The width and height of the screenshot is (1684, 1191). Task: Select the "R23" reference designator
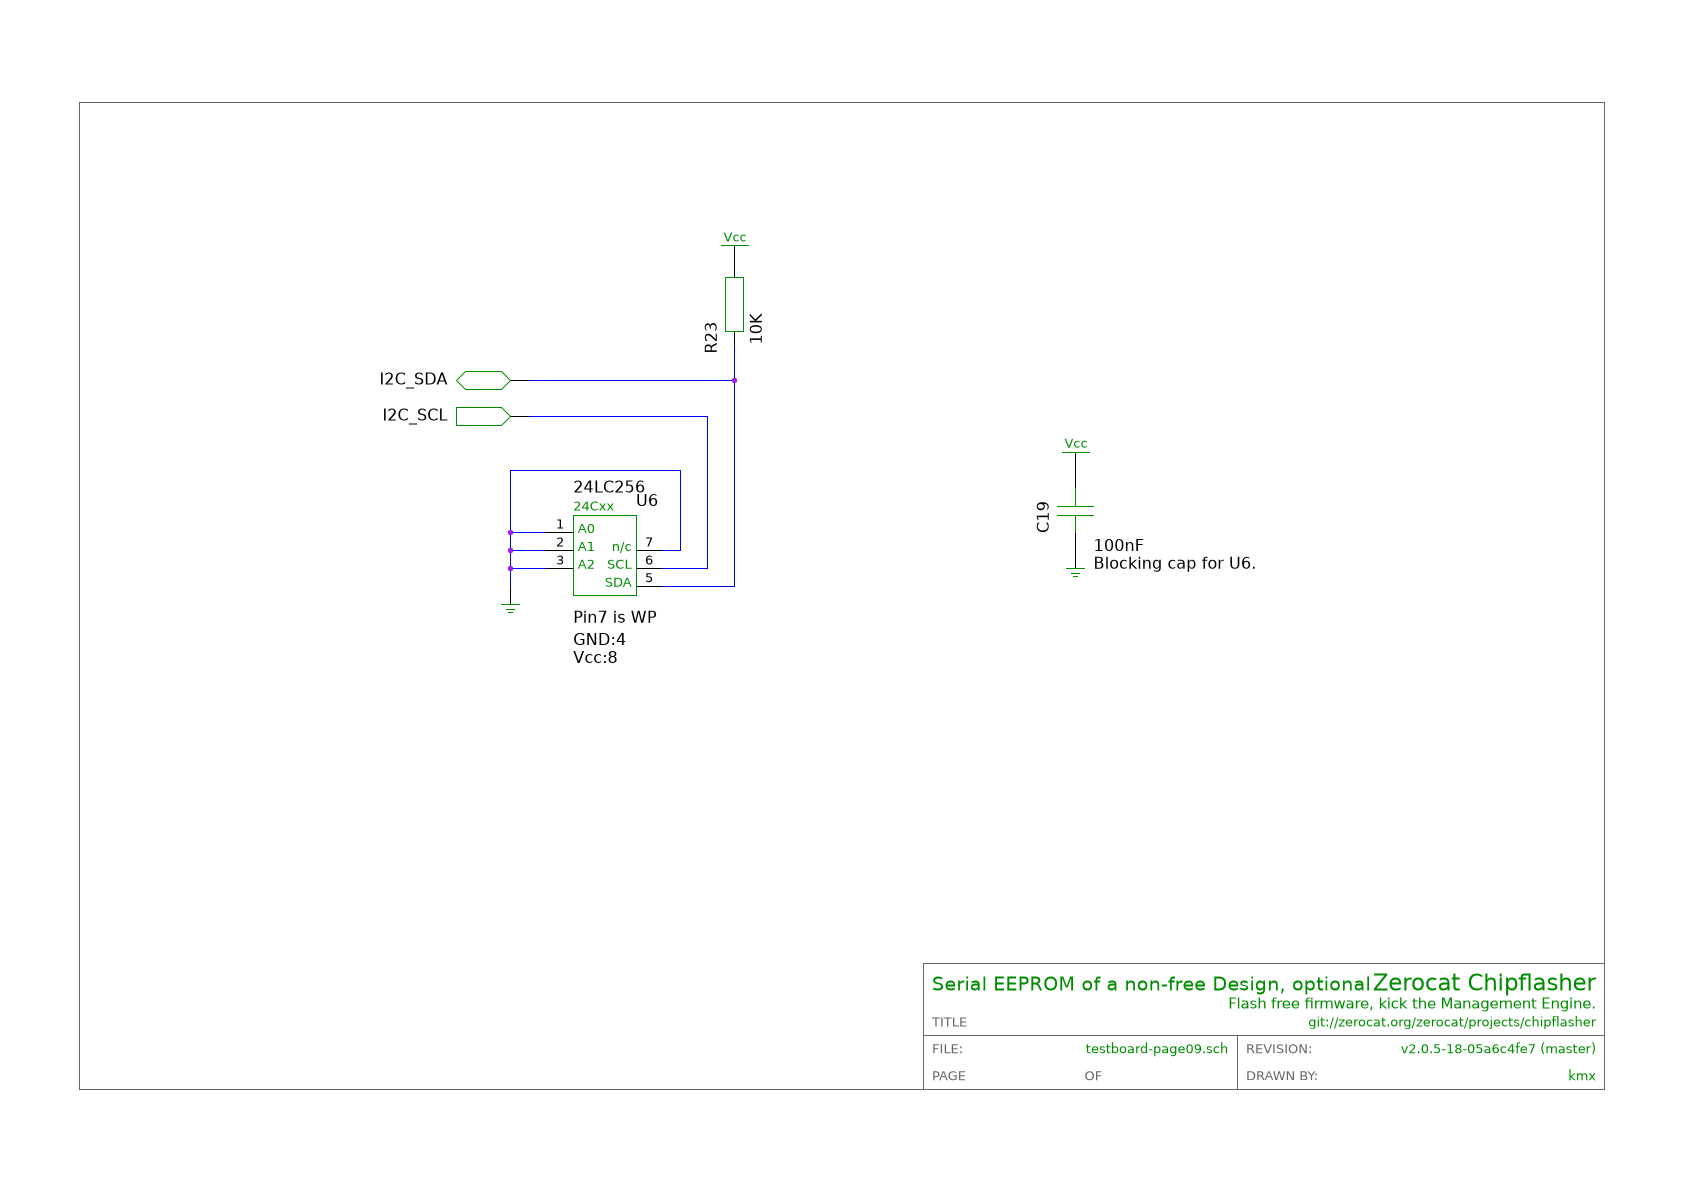pos(711,337)
